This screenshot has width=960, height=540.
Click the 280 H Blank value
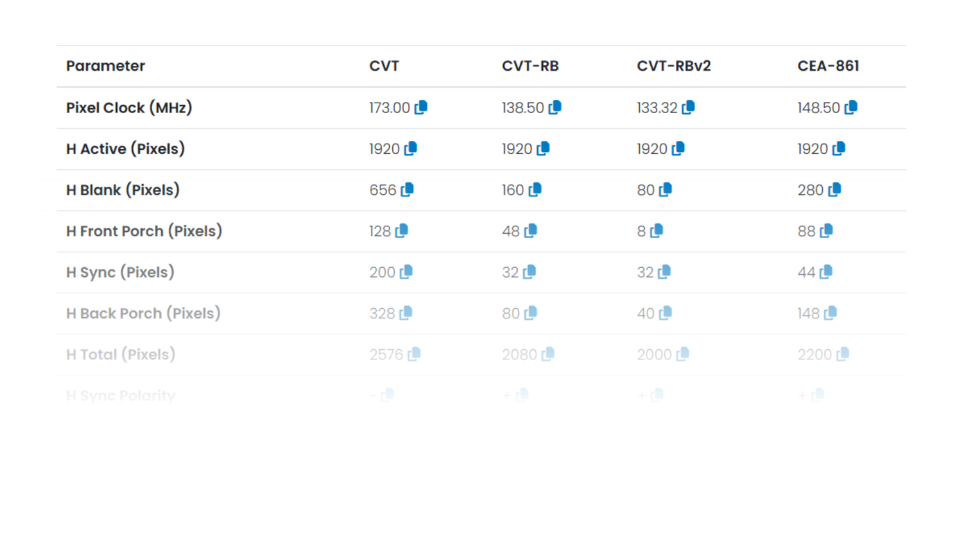point(811,190)
